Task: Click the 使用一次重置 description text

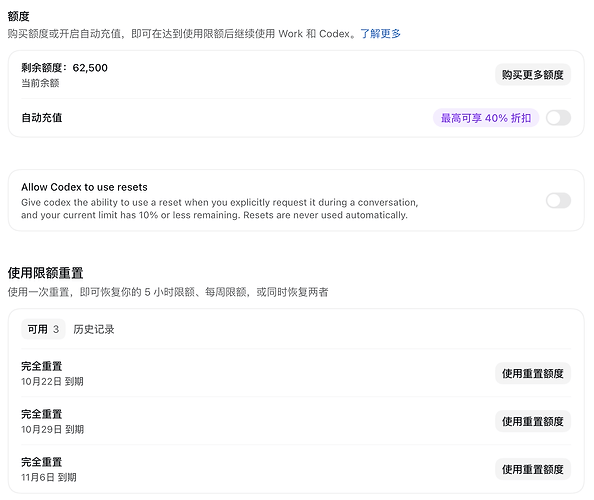Action: (x=168, y=292)
